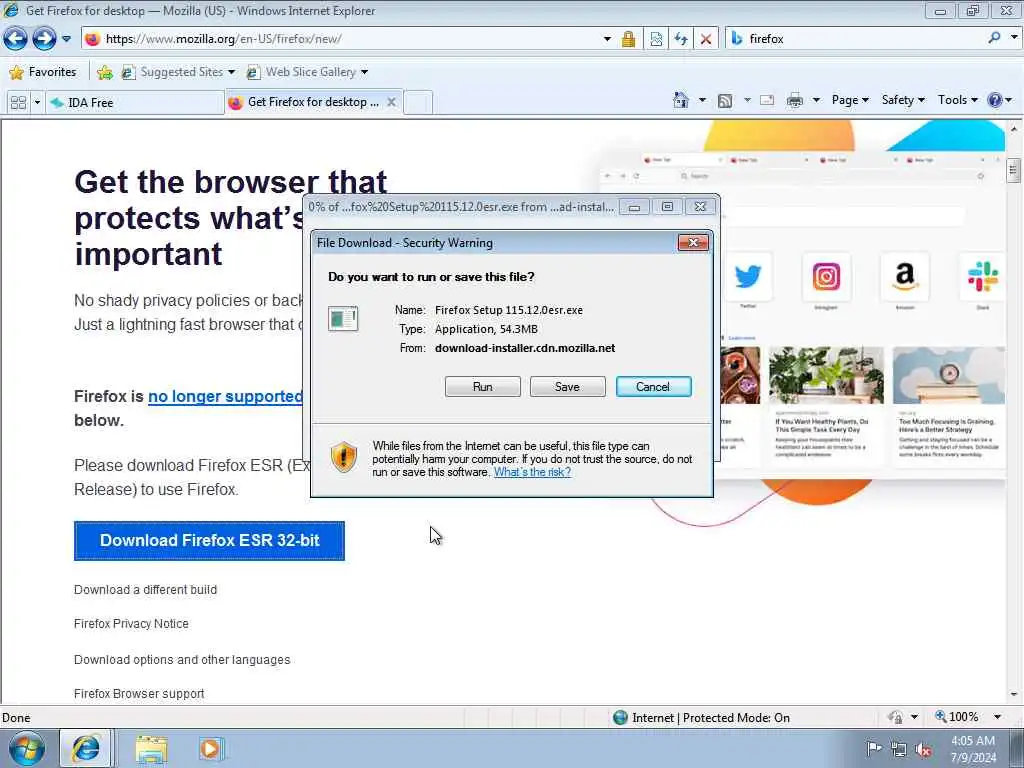This screenshot has height=768, width=1024.
Task: Open a new blank tab
Action: click(418, 103)
